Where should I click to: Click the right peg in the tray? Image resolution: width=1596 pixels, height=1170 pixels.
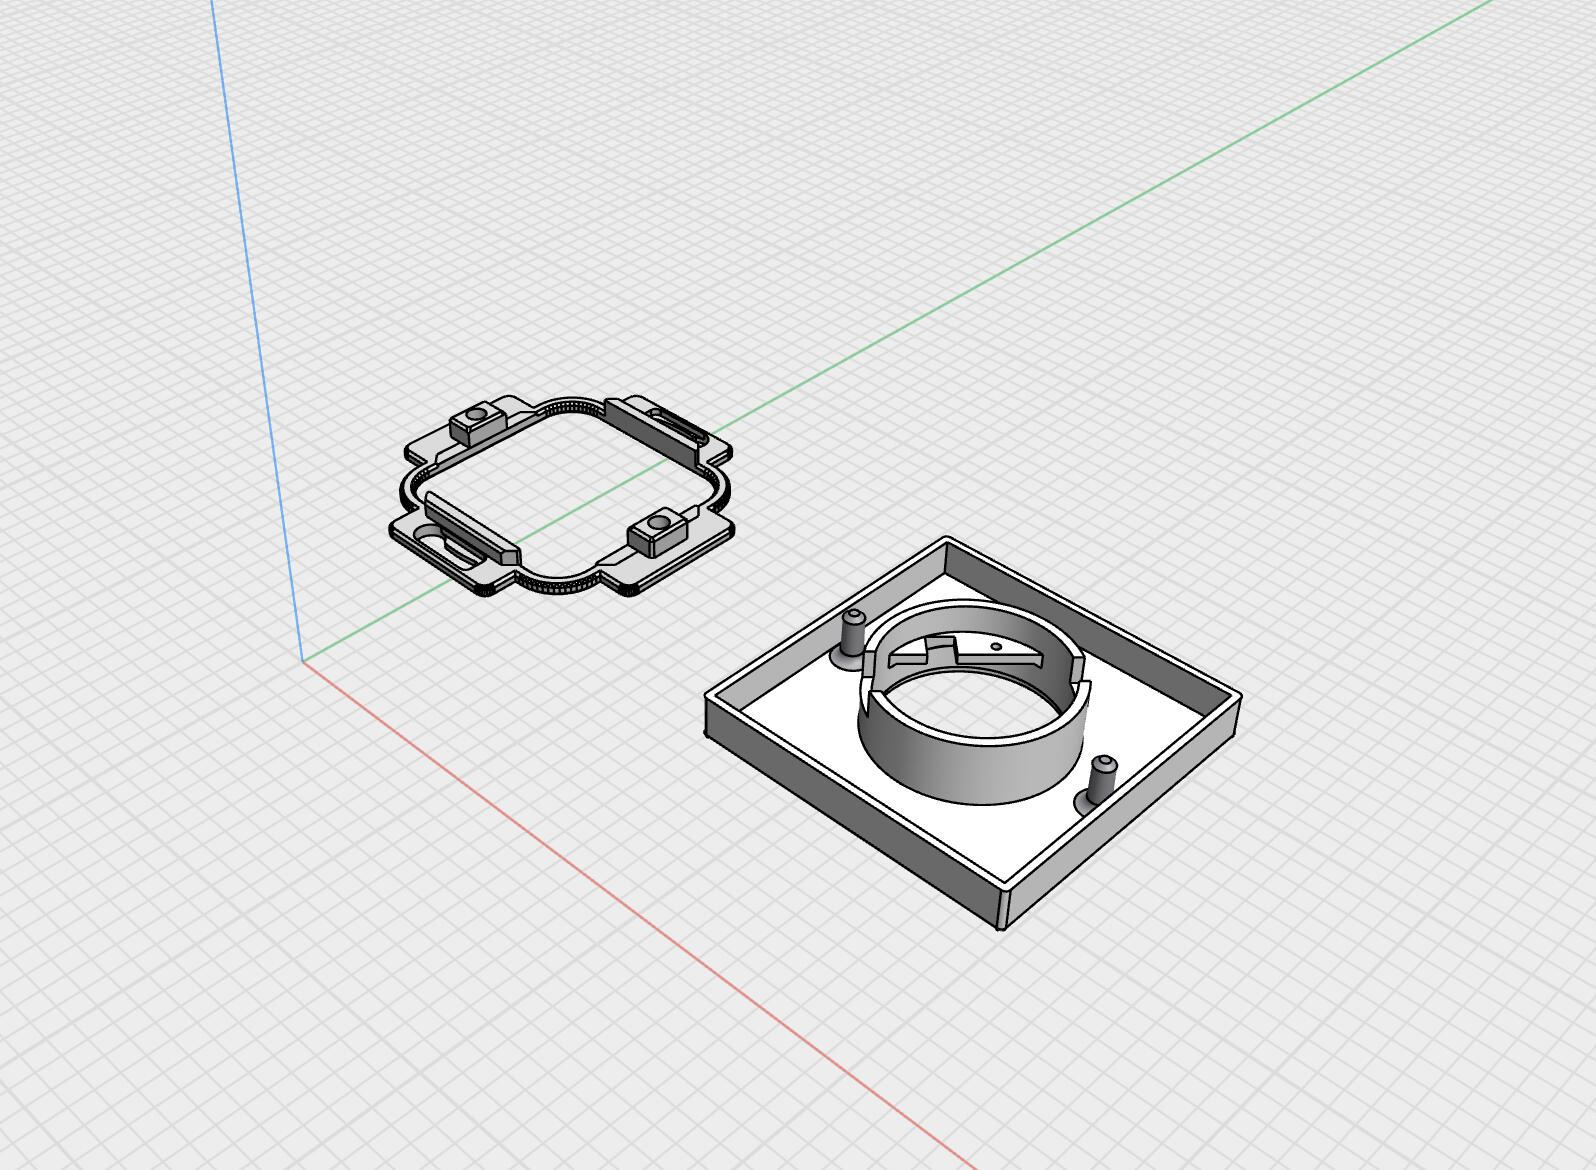[x=1102, y=777]
